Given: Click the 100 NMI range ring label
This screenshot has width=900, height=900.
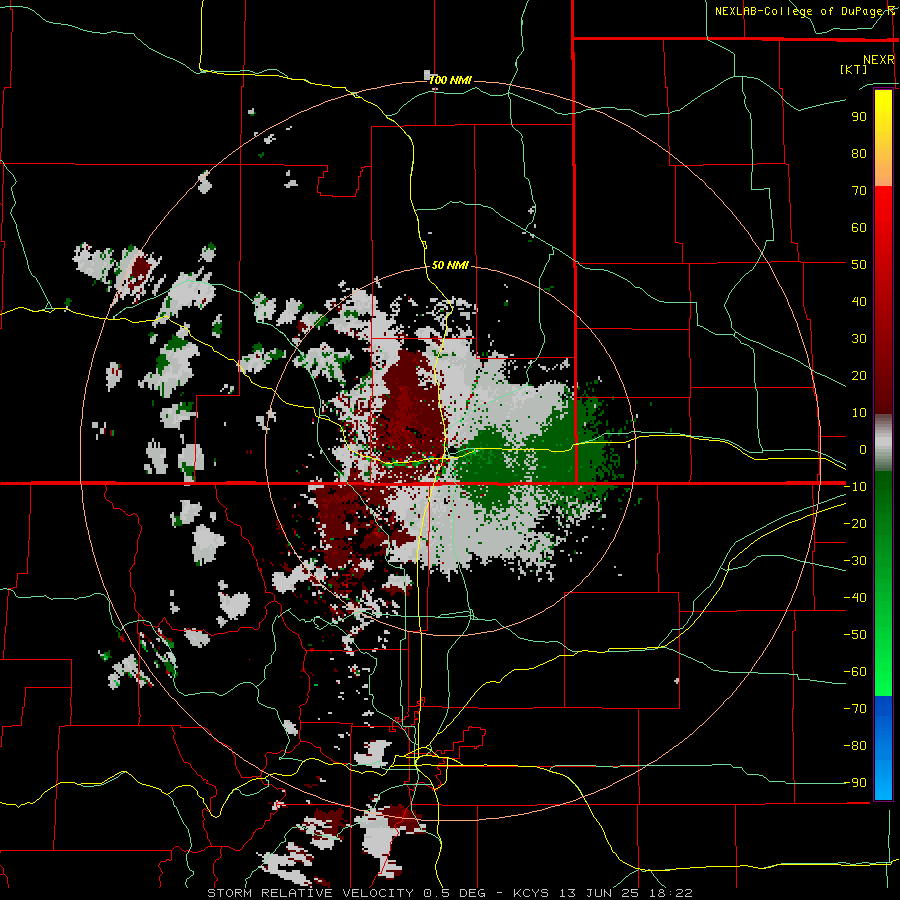Looking at the screenshot, I should pos(451,80).
